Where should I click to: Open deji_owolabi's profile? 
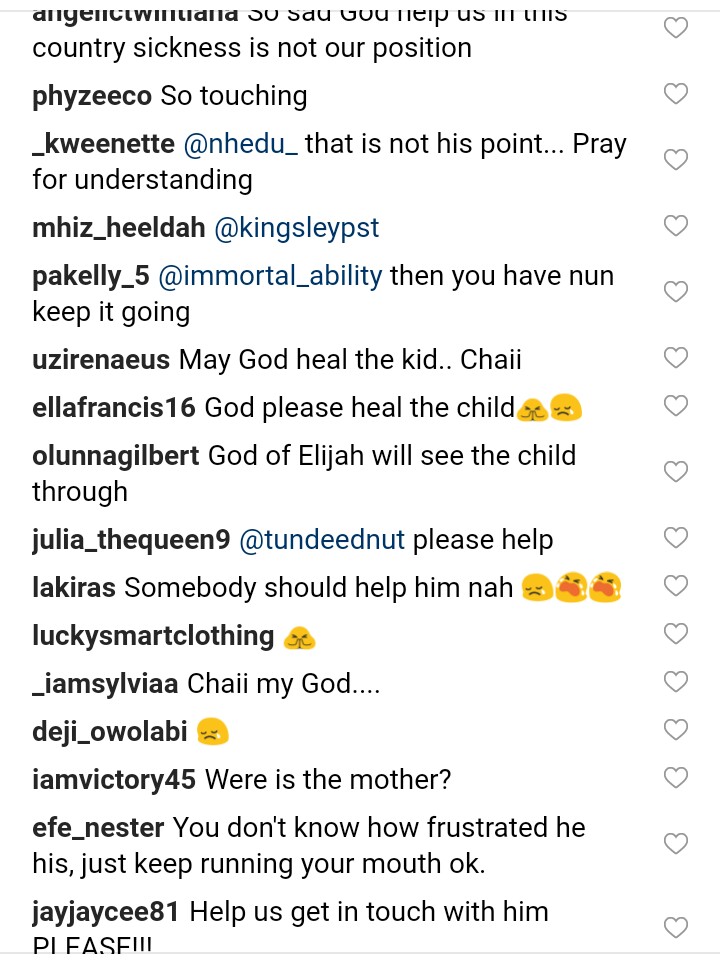coord(109,732)
